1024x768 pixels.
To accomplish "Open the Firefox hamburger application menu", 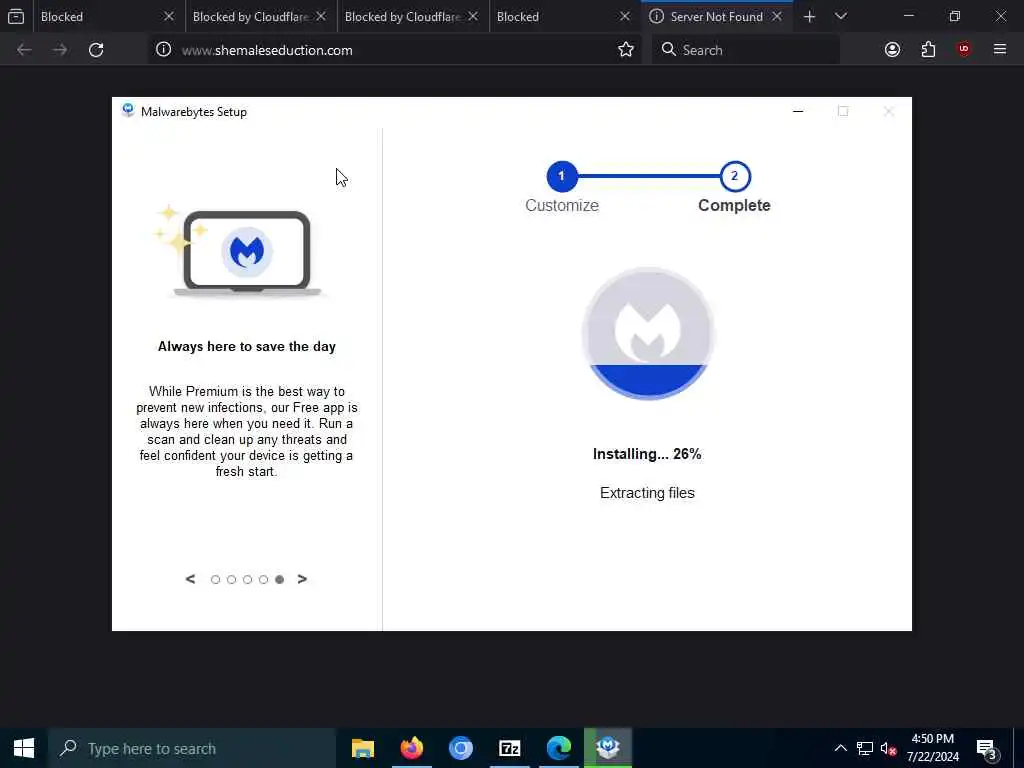I will click(1000, 49).
